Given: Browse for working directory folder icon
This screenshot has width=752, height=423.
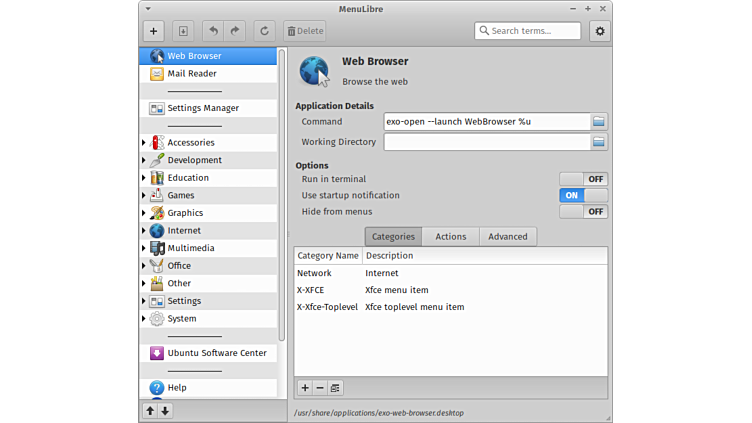Looking at the screenshot, I should pos(598,142).
